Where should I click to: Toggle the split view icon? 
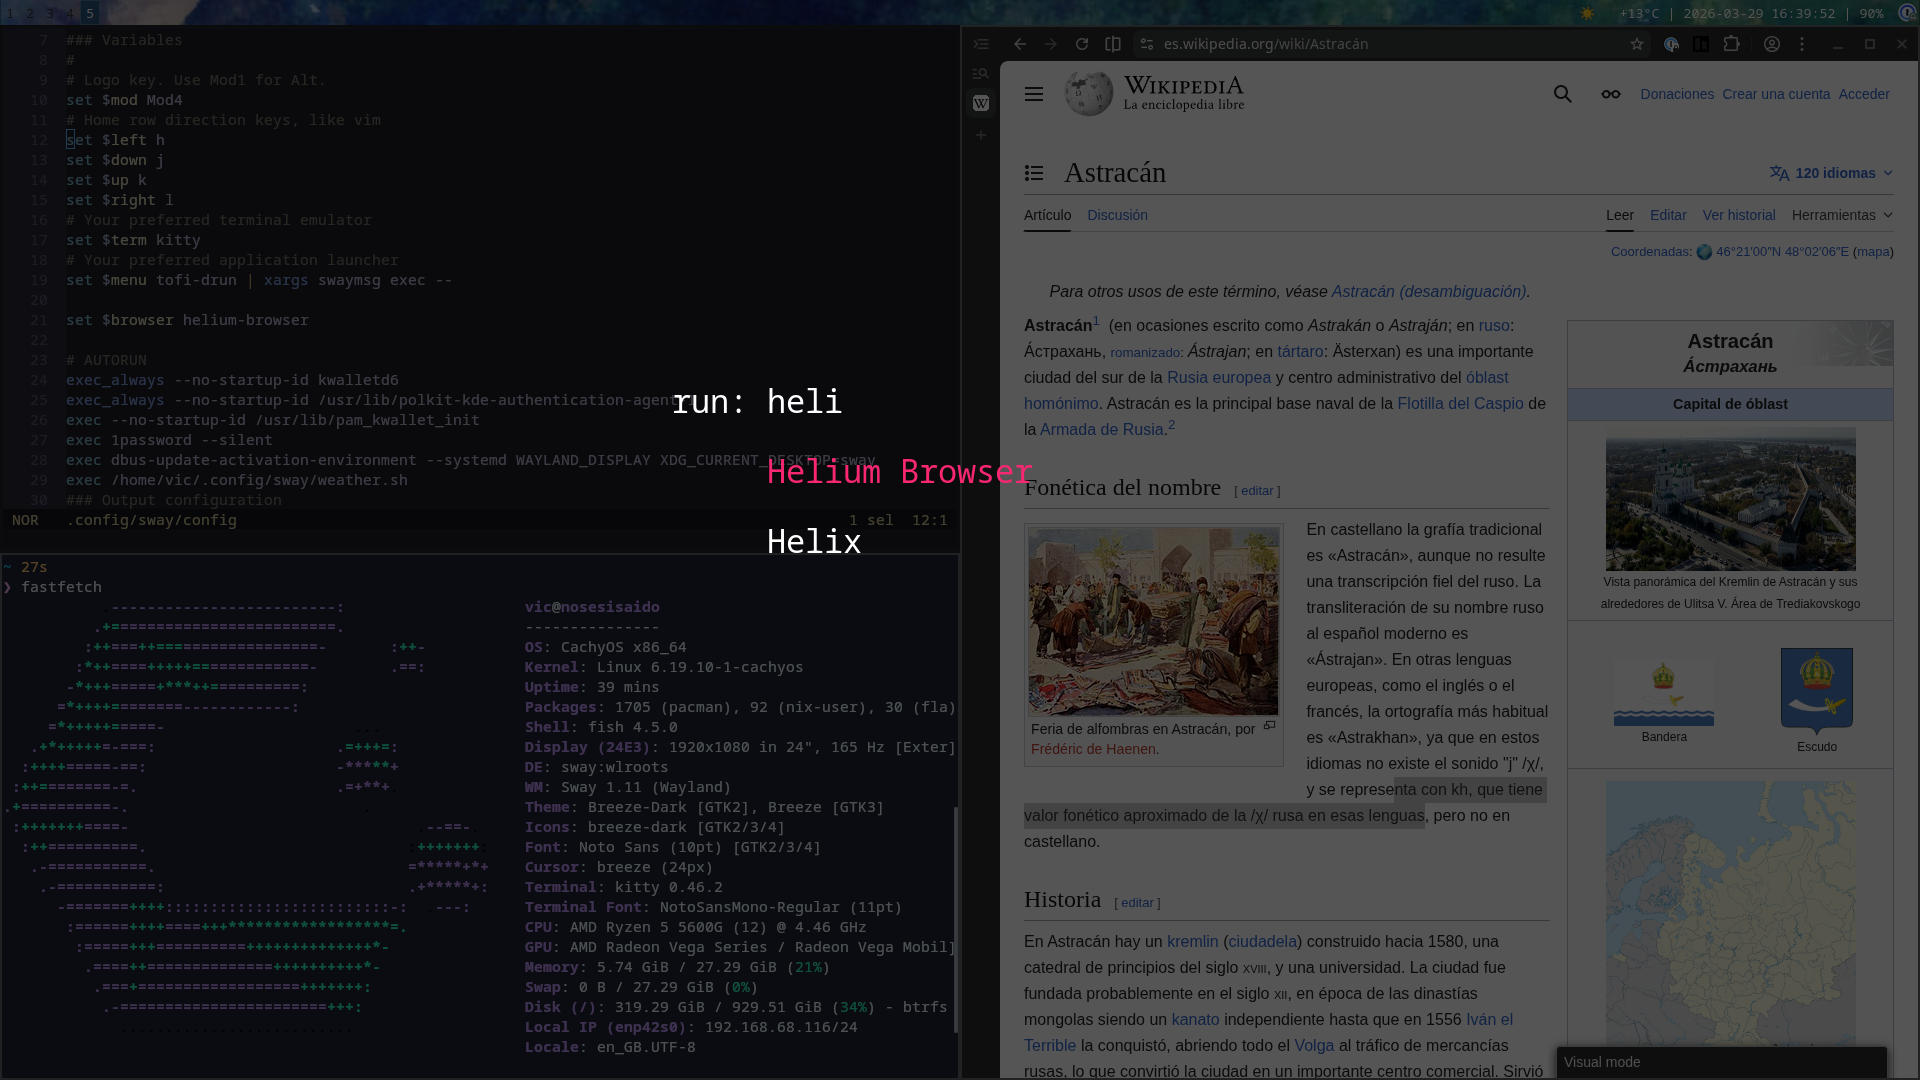pyautogui.click(x=1112, y=44)
